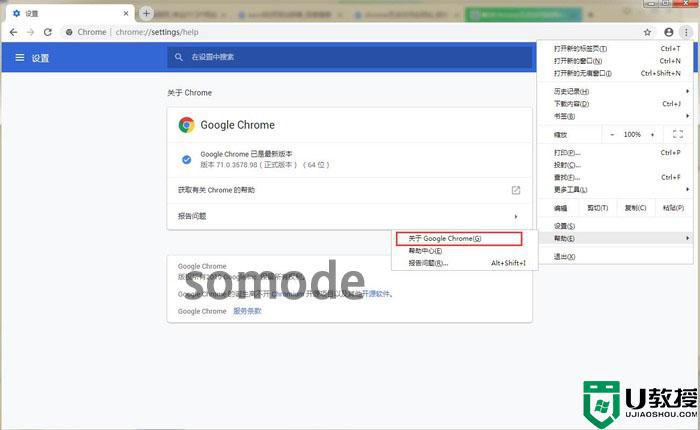The width and height of the screenshot is (700, 430).
Task: Select 投射 menu item
Action: [616, 165]
